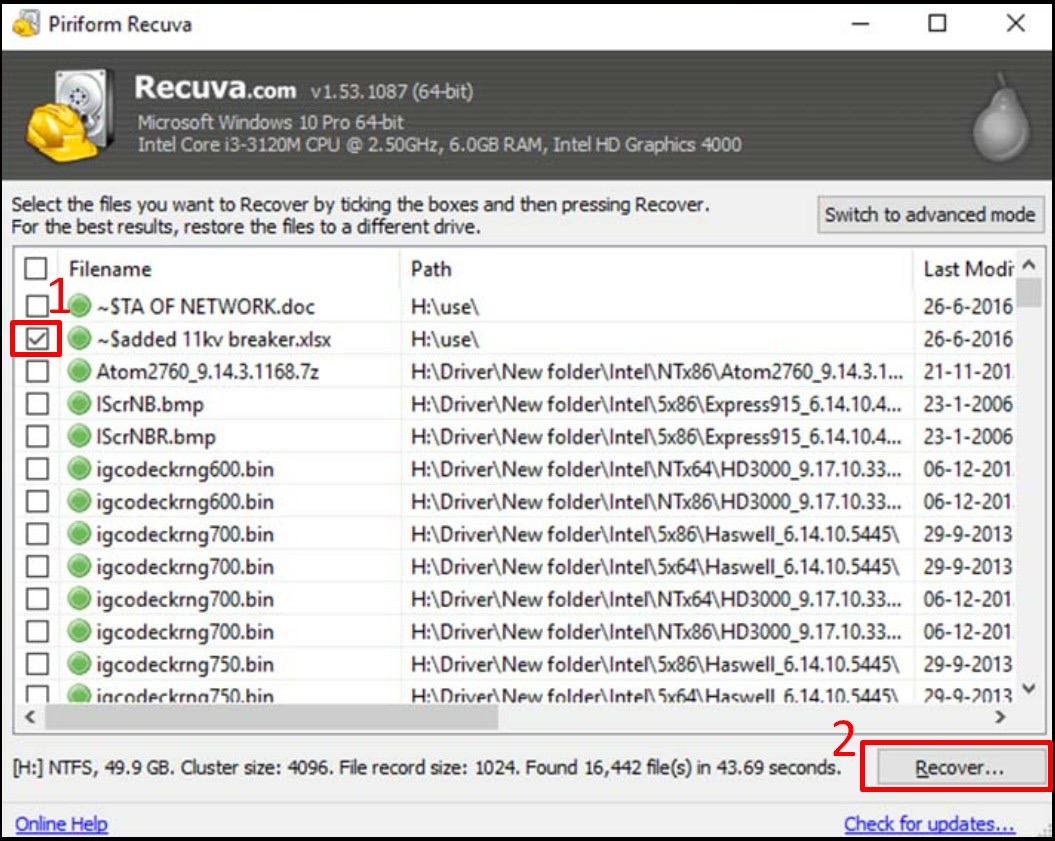Sort the list by the Filename column

(x=229, y=269)
